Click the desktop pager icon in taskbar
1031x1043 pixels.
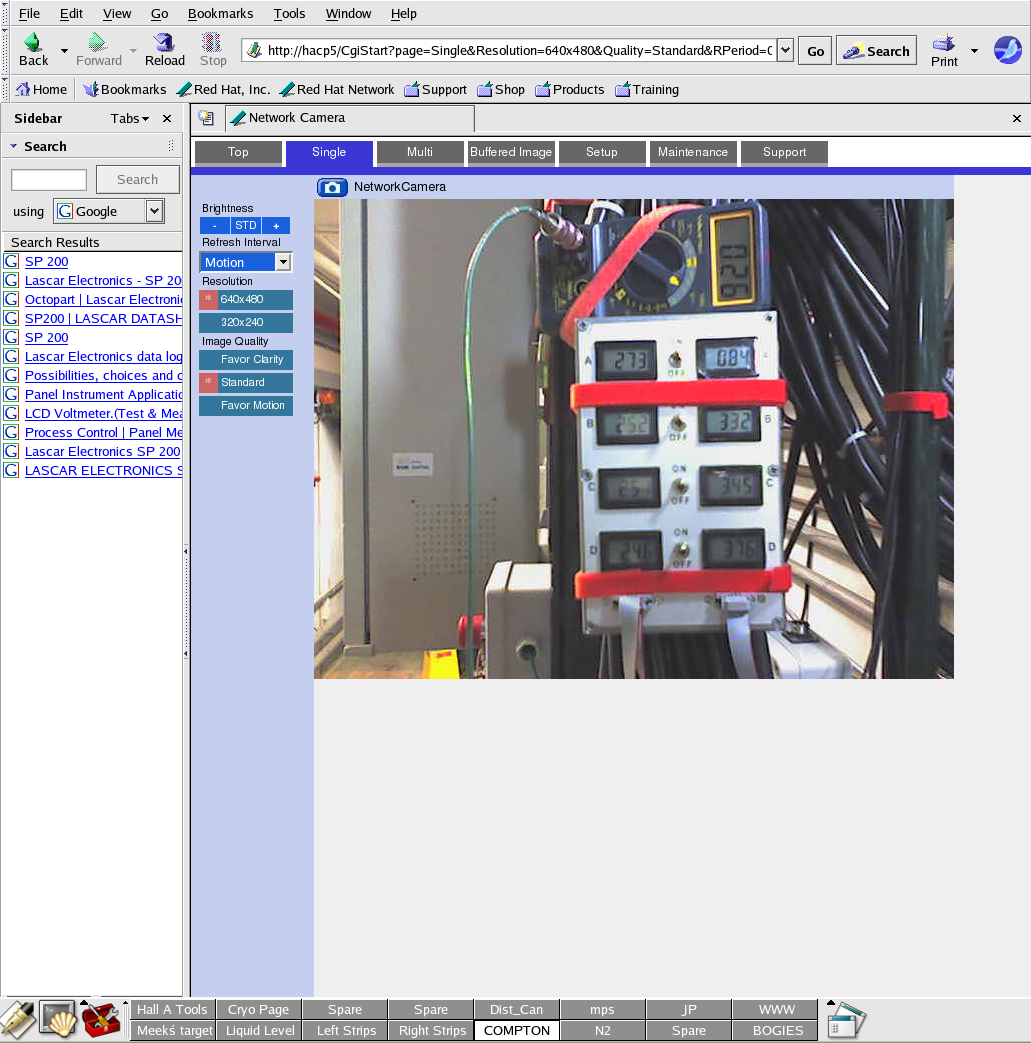coord(845,1020)
